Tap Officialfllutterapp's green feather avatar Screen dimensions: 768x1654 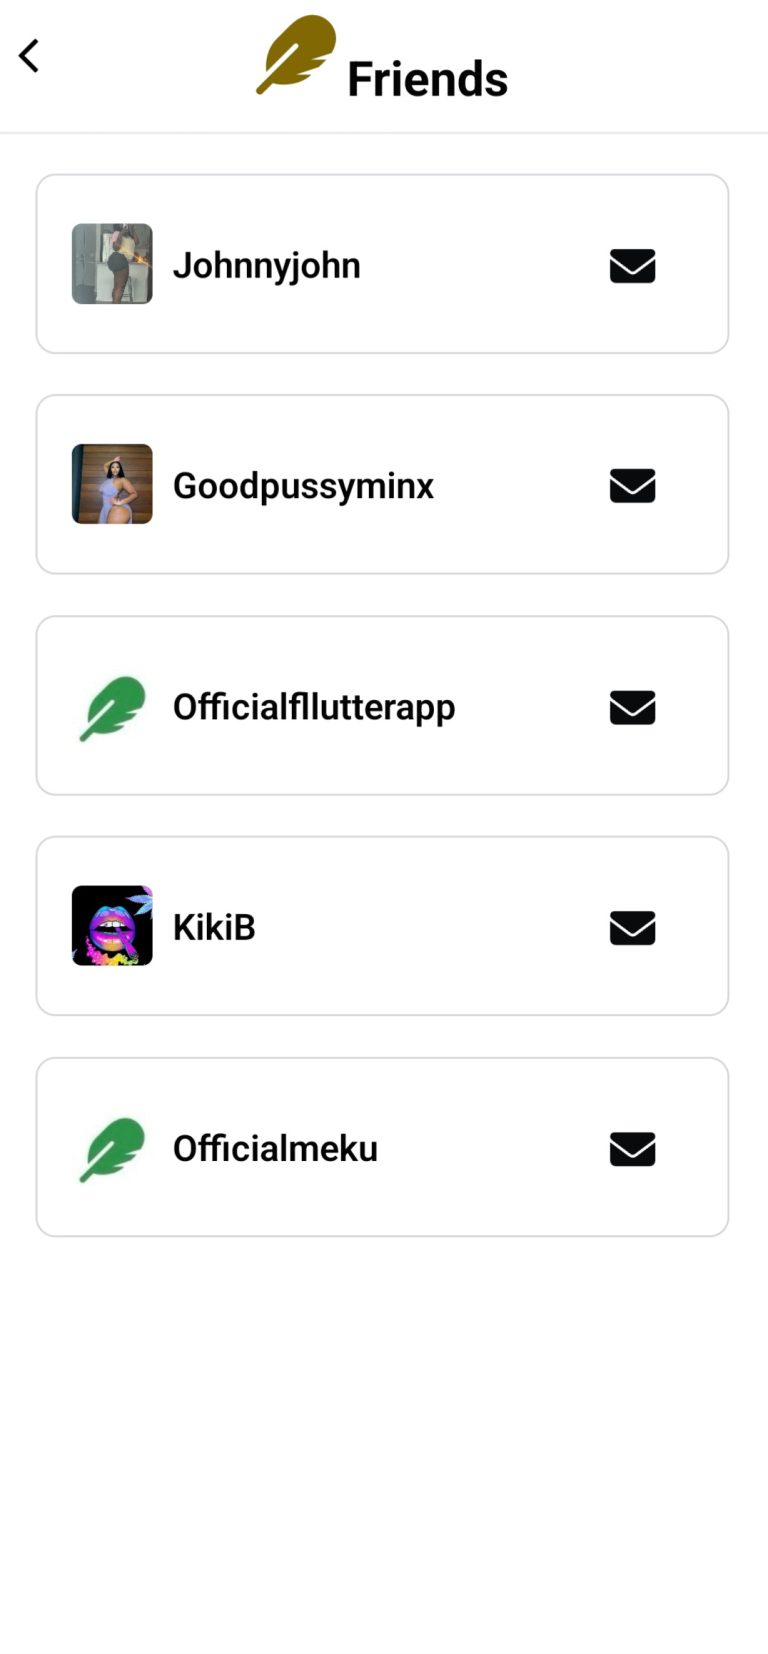pyautogui.click(x=112, y=707)
